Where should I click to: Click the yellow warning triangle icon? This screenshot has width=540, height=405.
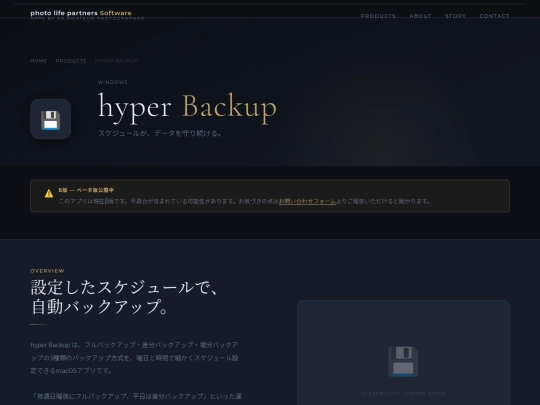49,194
